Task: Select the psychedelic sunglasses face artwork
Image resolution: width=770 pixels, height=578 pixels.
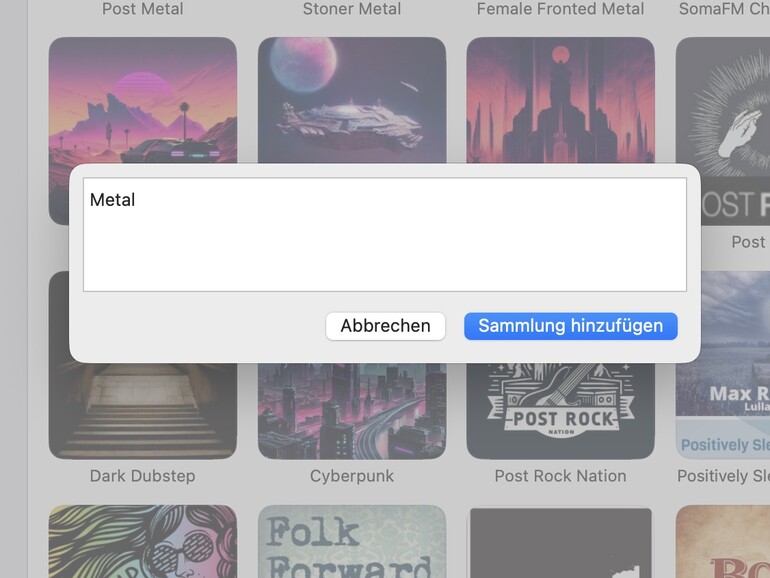Action: [x=143, y=542]
